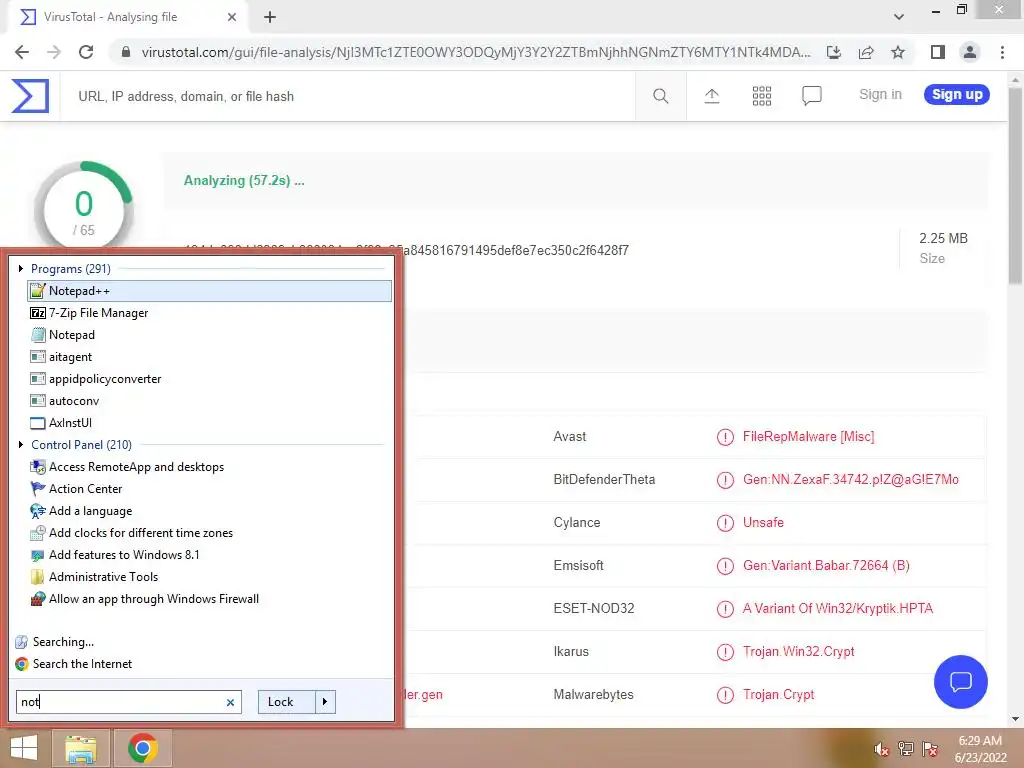Bookmark this page with the star
Viewport: 1024px width, 768px height.
pyautogui.click(x=898, y=52)
